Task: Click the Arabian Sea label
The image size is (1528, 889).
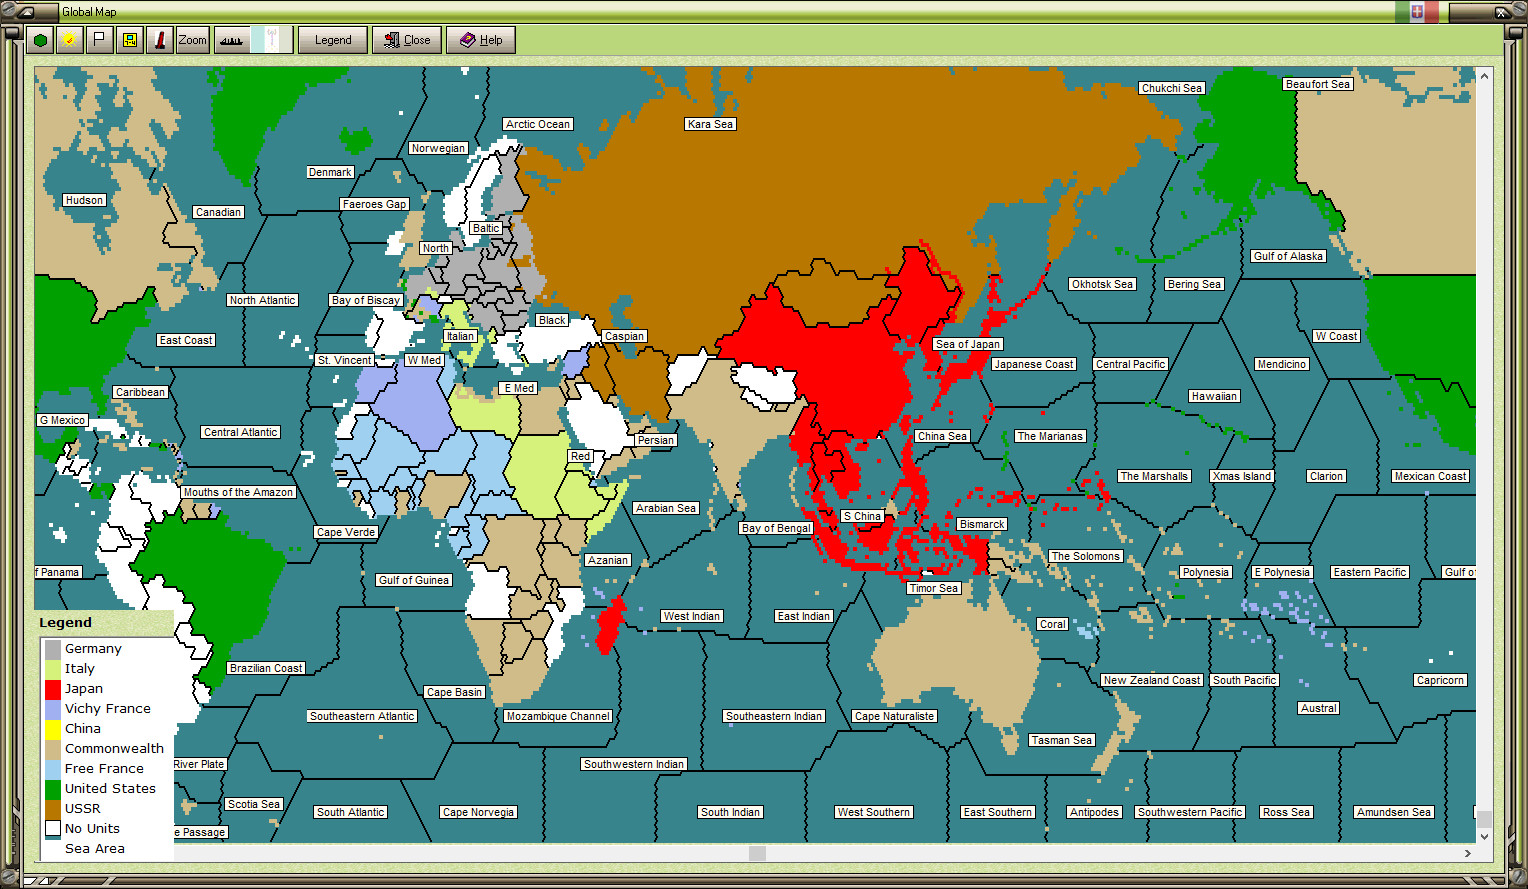Action: [666, 508]
